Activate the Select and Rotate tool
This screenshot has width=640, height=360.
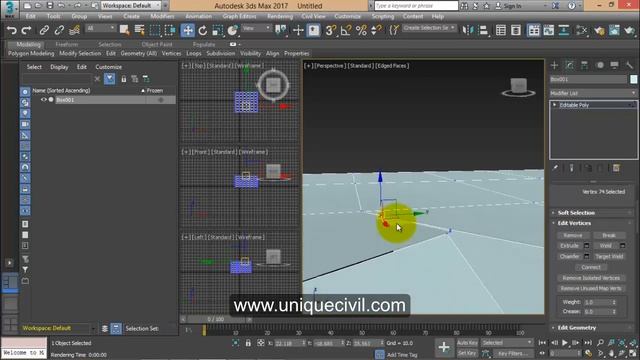coord(202,30)
